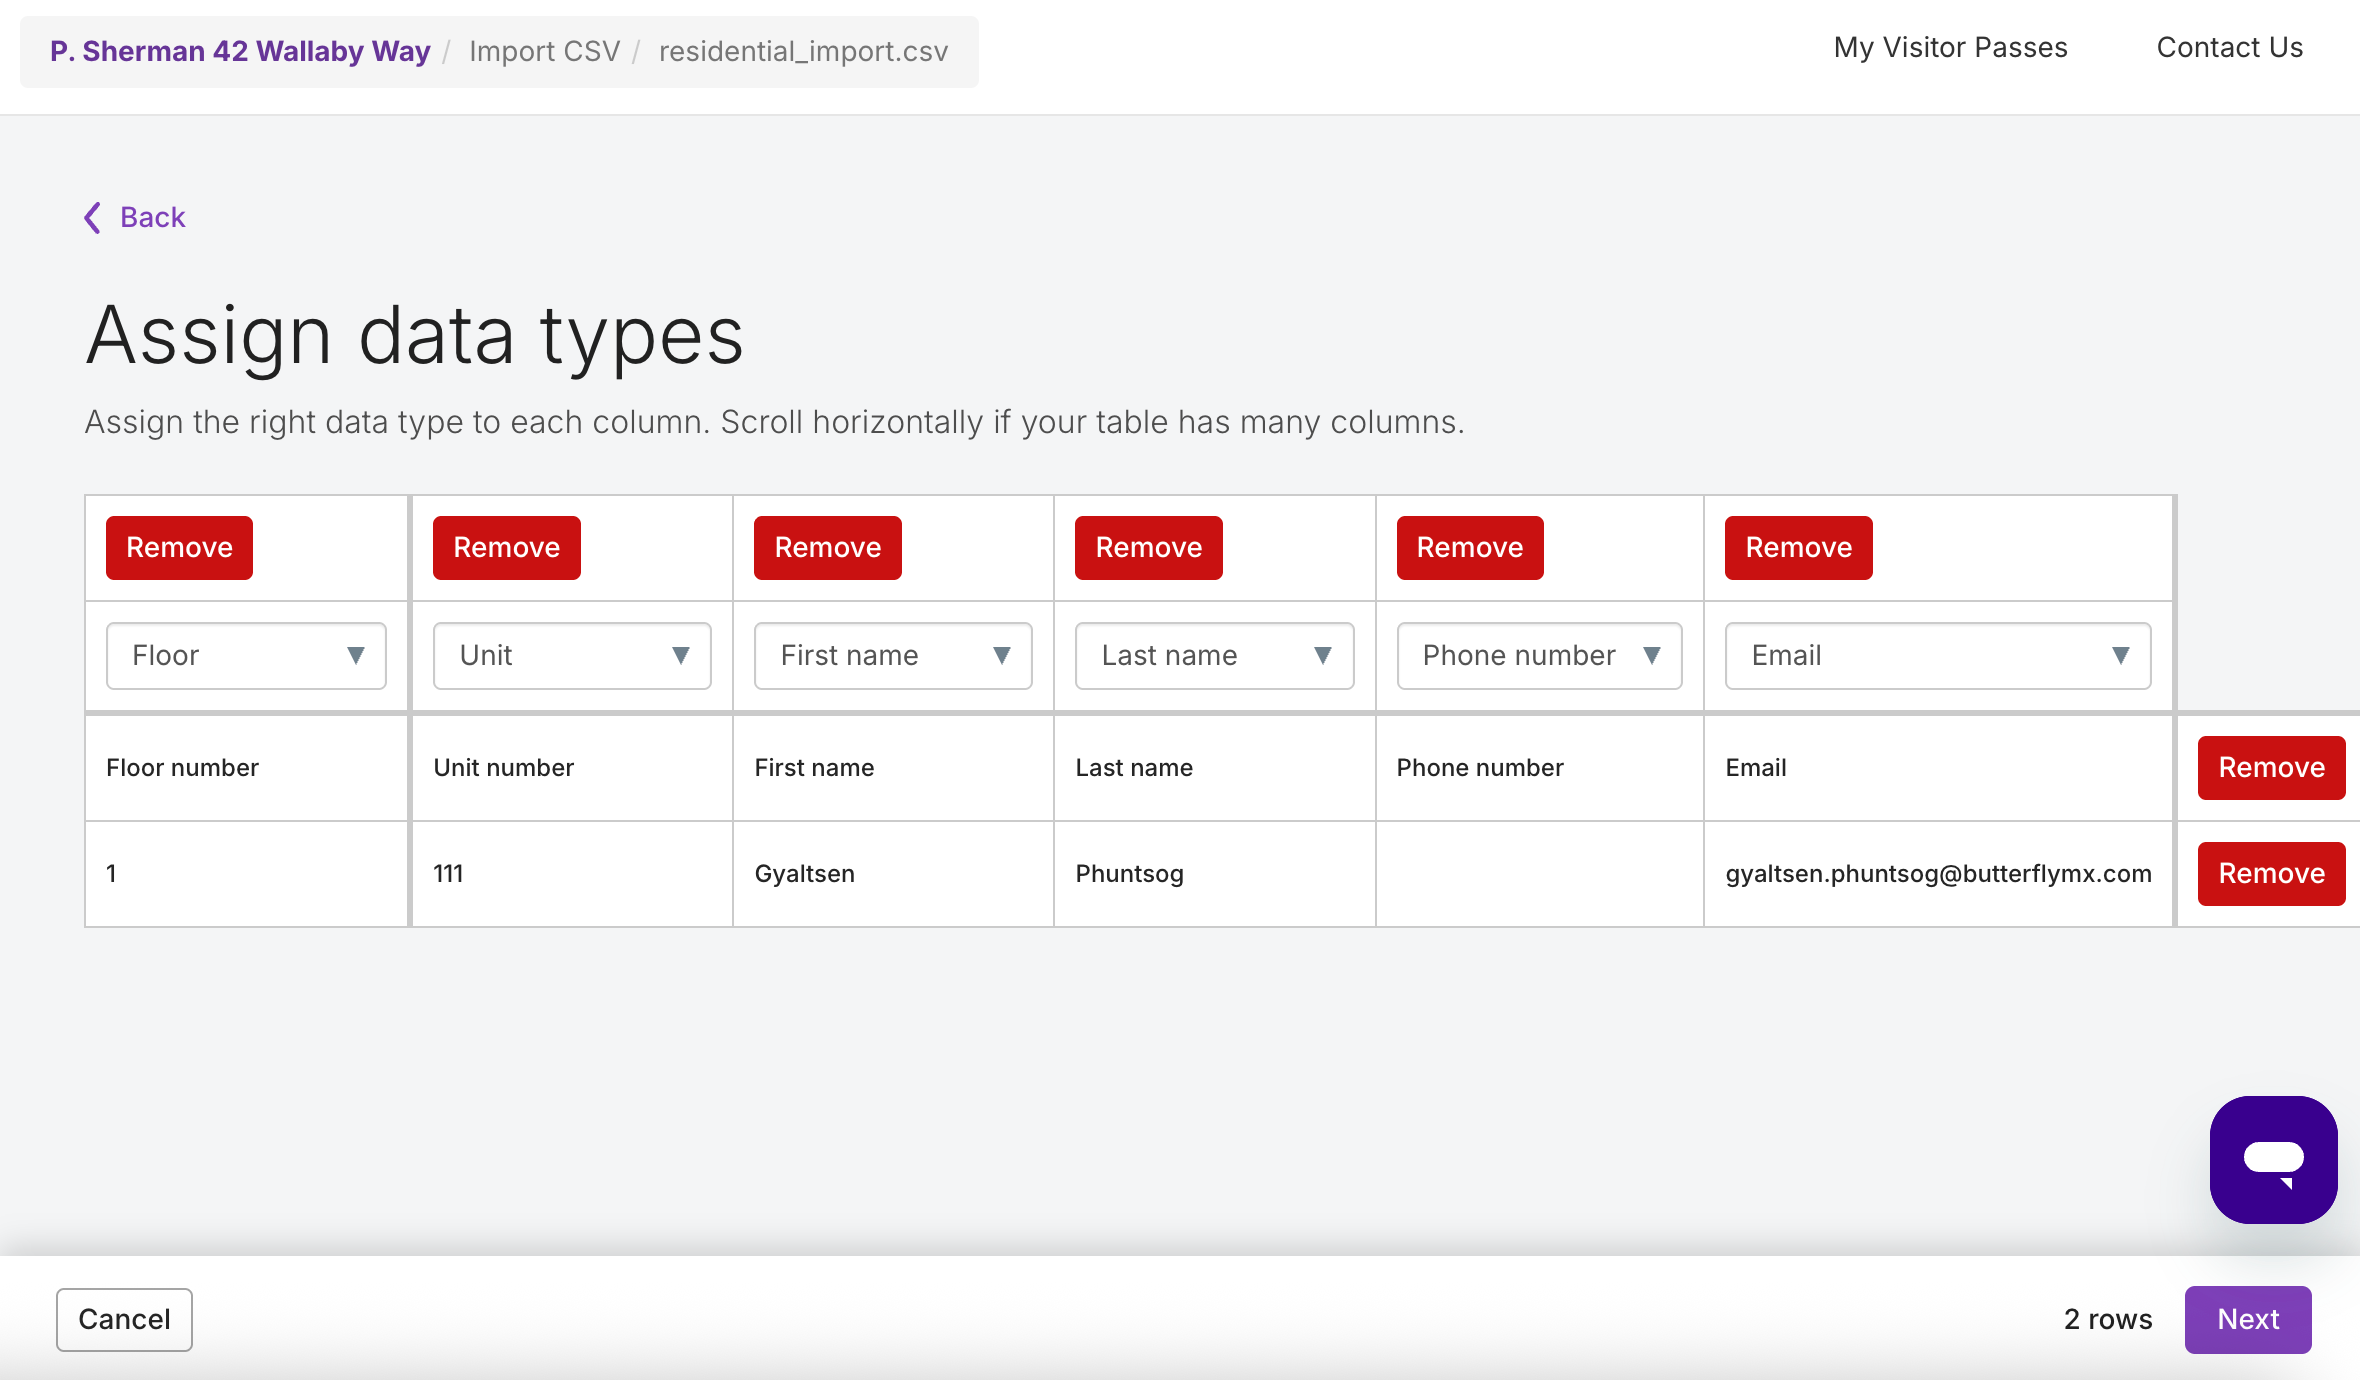Open the Contact Us page
The height and width of the screenshot is (1380, 2360).
2229,48
